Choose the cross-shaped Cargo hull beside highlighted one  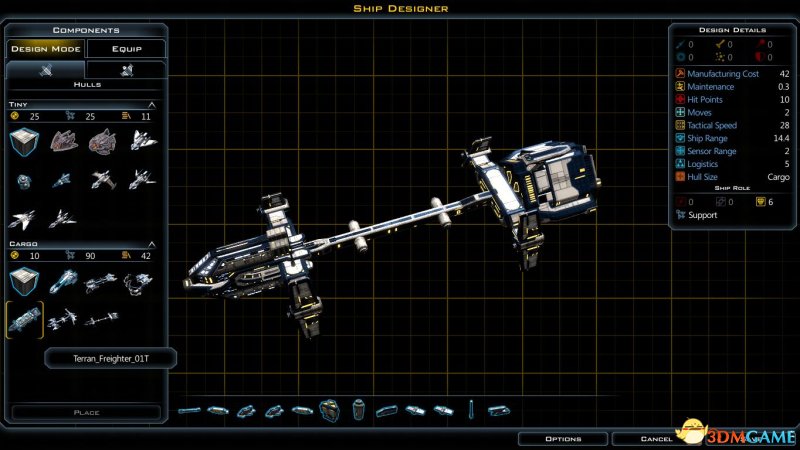pyautogui.click(x=62, y=320)
